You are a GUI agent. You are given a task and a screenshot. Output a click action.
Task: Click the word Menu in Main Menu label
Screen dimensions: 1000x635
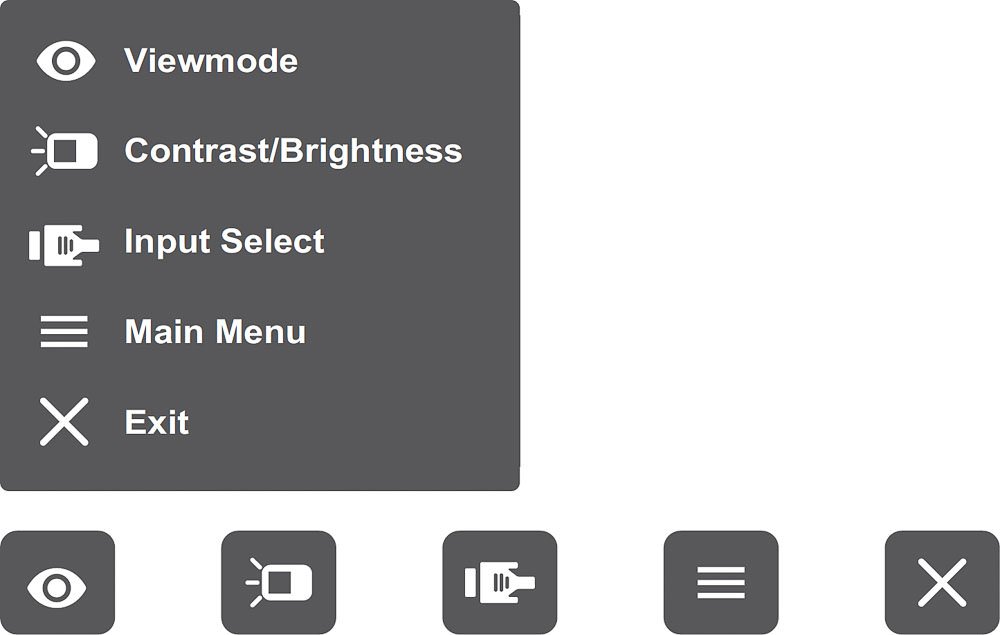[x=260, y=332]
